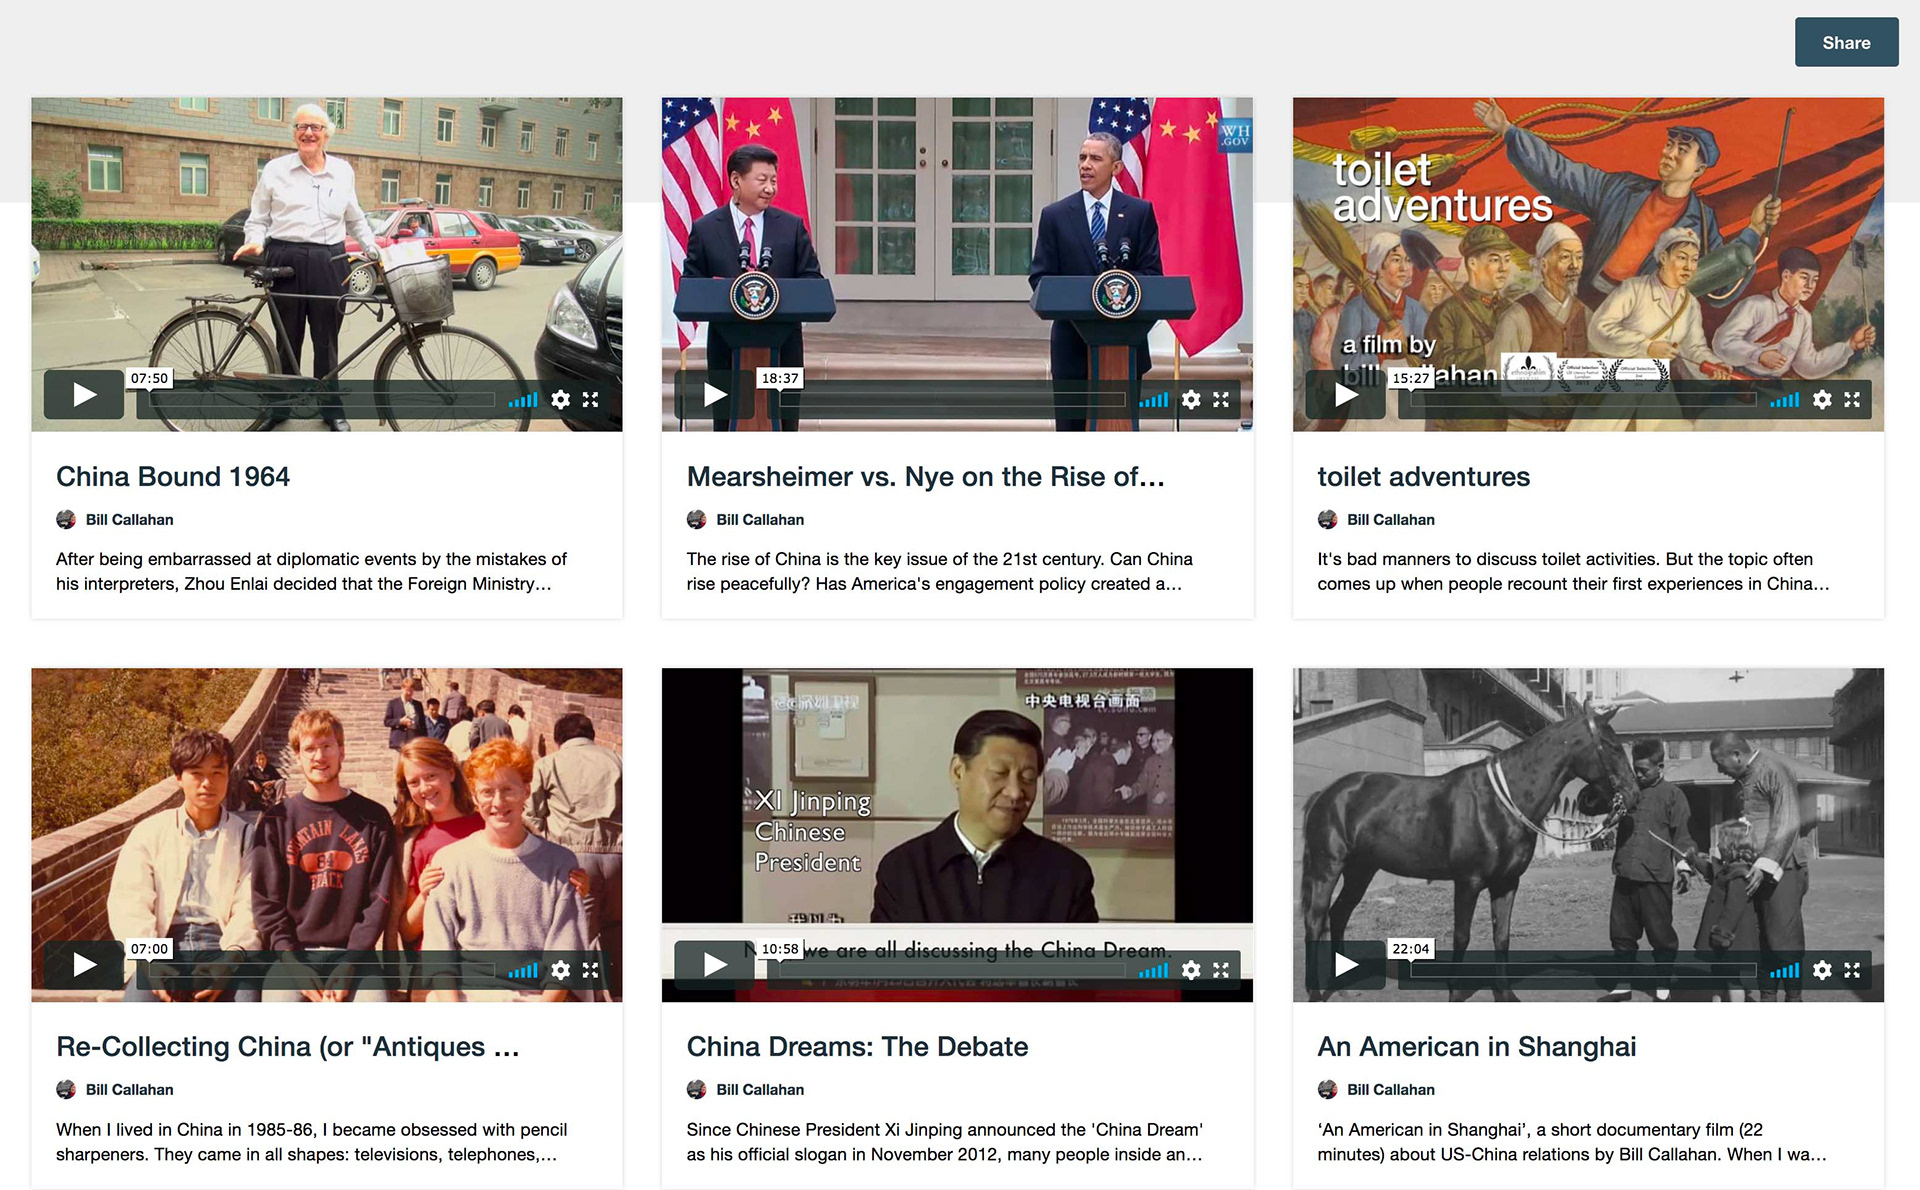Viewport: 1920px width, 1190px height.
Task: Open the China Dreams: The Debate title
Action: pyautogui.click(x=857, y=1047)
